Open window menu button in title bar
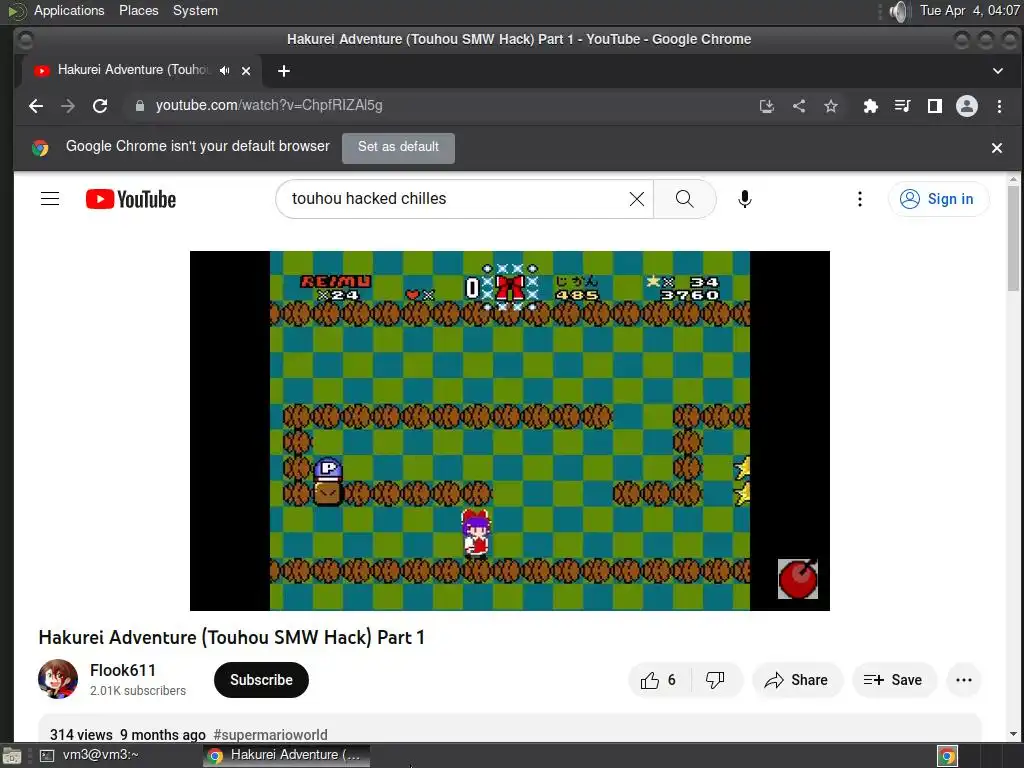 coord(25,40)
